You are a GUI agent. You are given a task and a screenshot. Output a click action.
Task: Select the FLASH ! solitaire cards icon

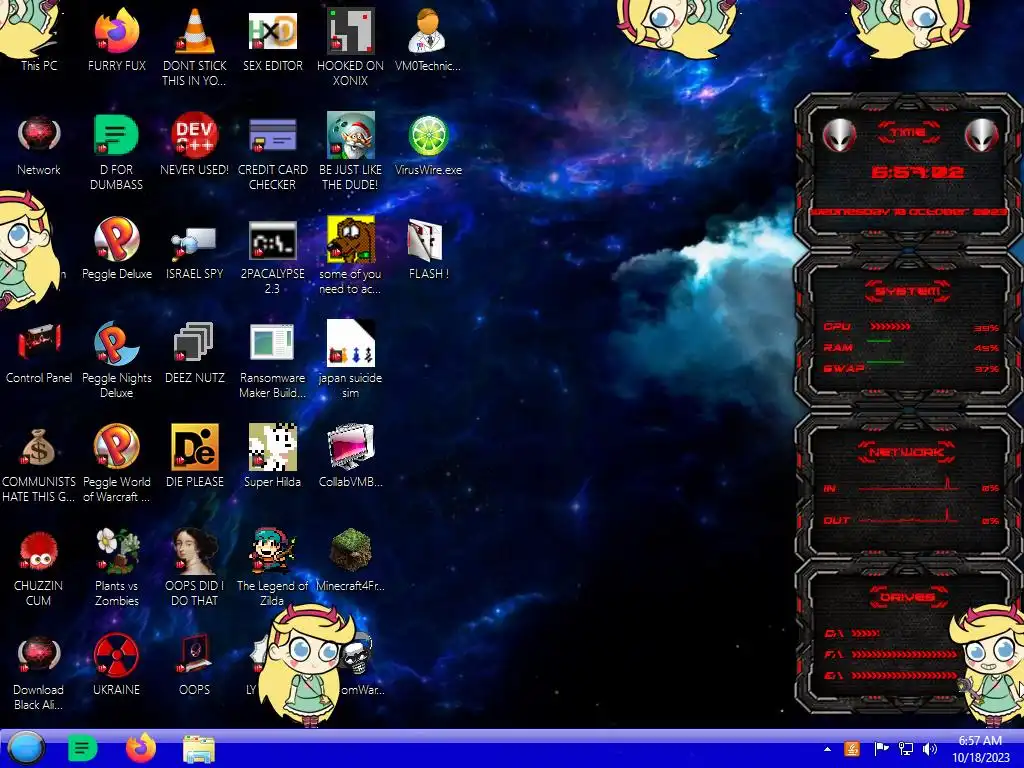point(428,248)
